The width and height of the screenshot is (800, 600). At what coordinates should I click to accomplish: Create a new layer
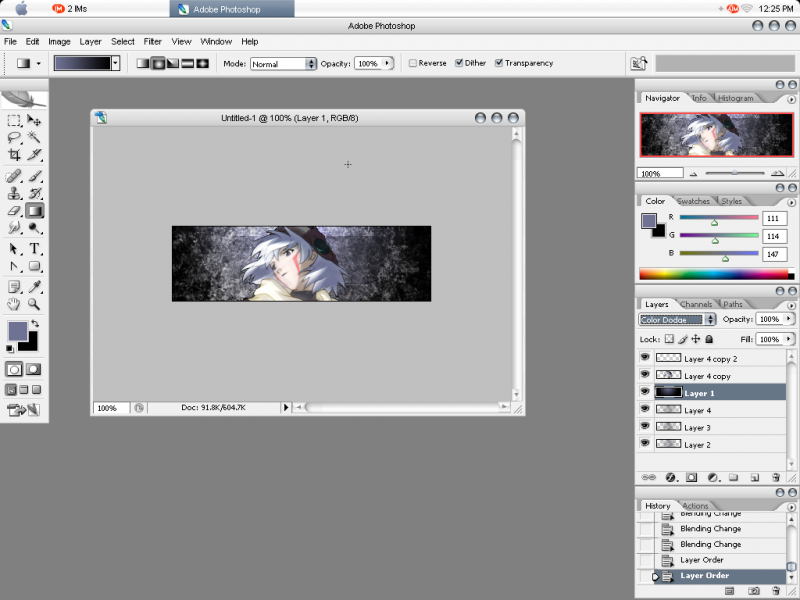pyautogui.click(x=755, y=478)
